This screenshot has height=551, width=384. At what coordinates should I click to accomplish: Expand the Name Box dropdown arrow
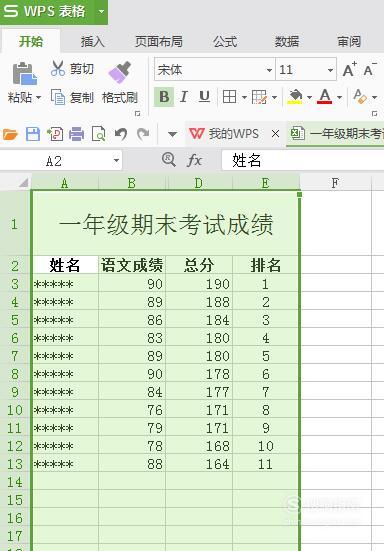(116, 161)
